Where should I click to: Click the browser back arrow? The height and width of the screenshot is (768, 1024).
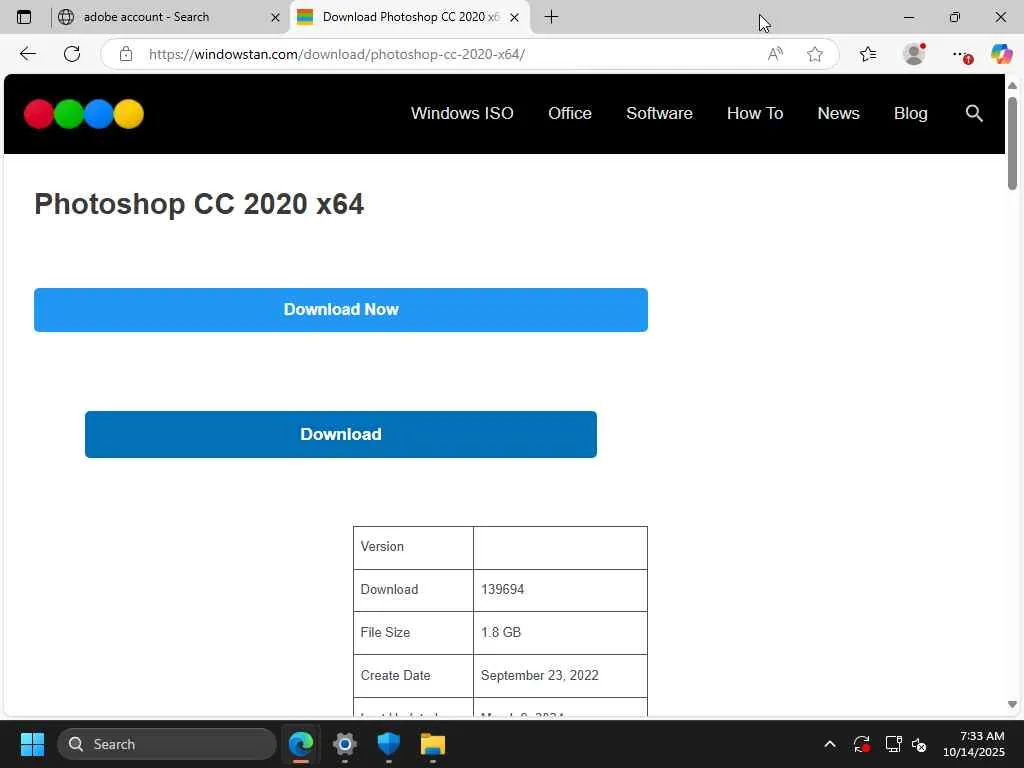click(27, 54)
